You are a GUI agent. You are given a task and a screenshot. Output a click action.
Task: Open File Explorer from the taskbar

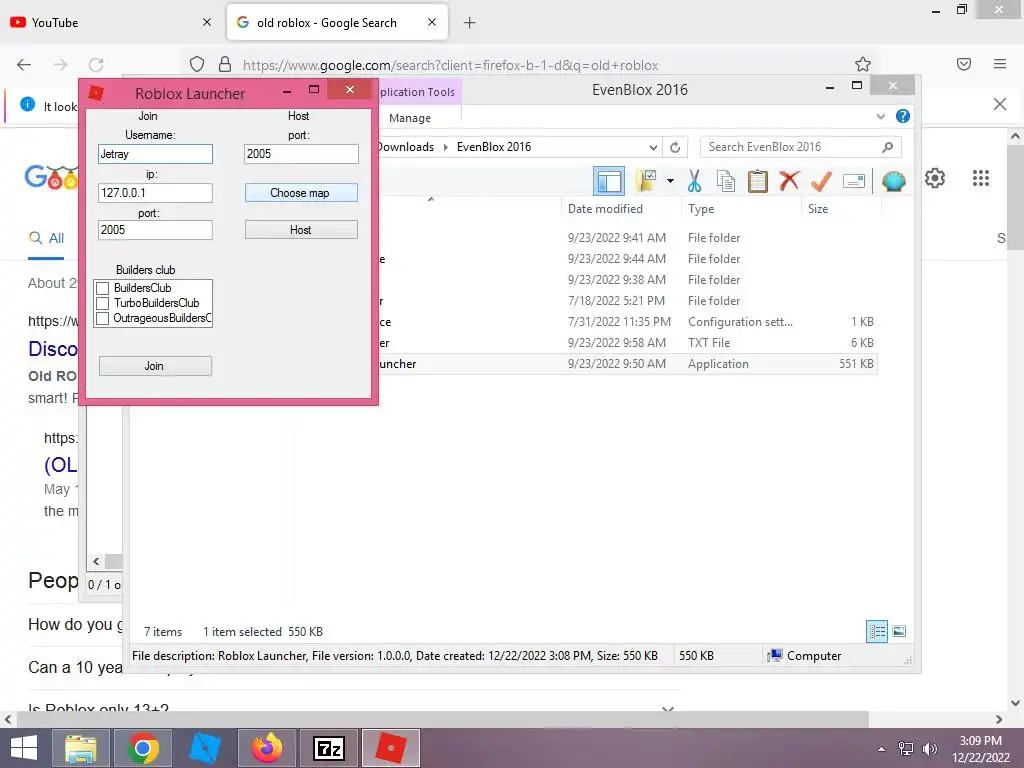point(80,748)
